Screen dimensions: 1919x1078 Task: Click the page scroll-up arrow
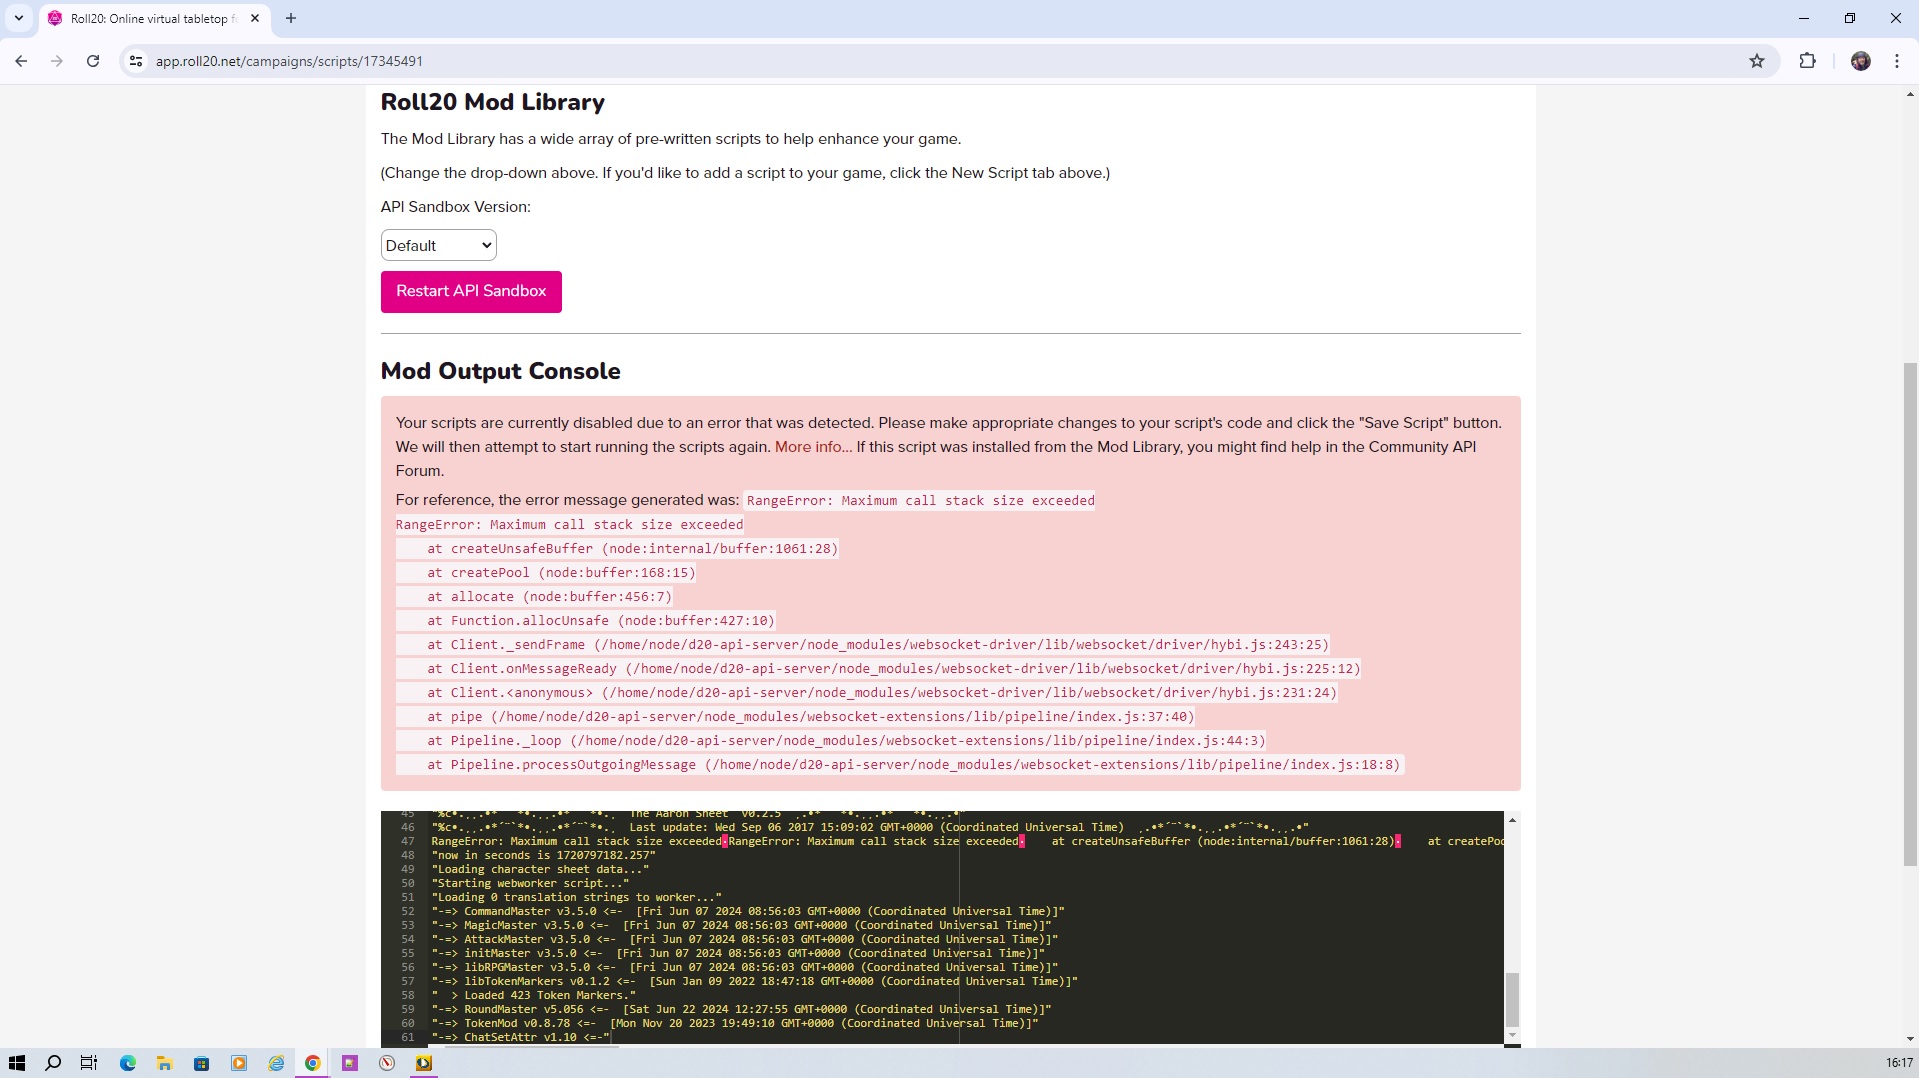[1910, 94]
